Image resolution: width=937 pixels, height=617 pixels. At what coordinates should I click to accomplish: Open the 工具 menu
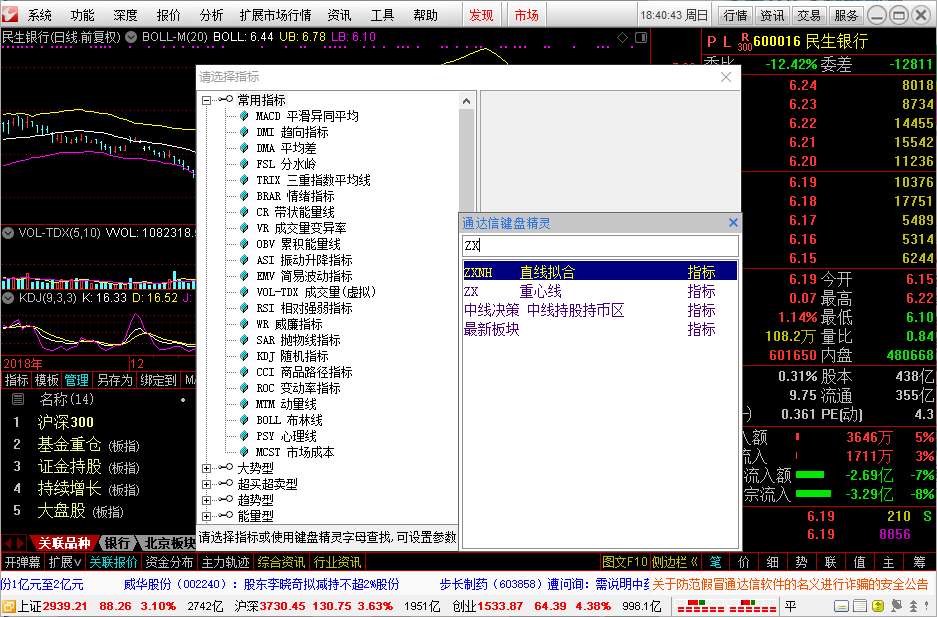[x=382, y=15]
